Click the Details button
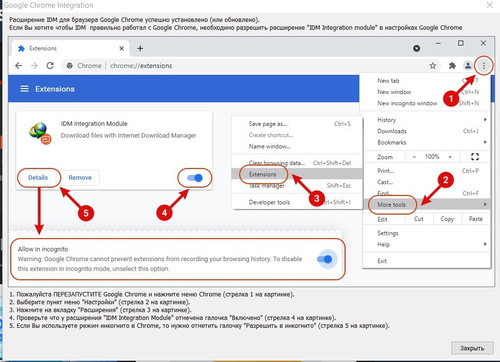 coord(38,178)
